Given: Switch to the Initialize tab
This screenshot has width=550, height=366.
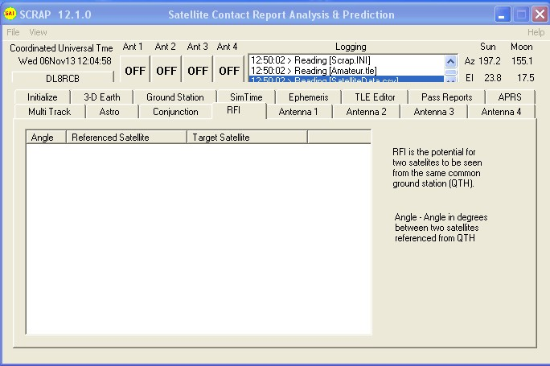Looking at the screenshot, I should [x=42, y=97].
